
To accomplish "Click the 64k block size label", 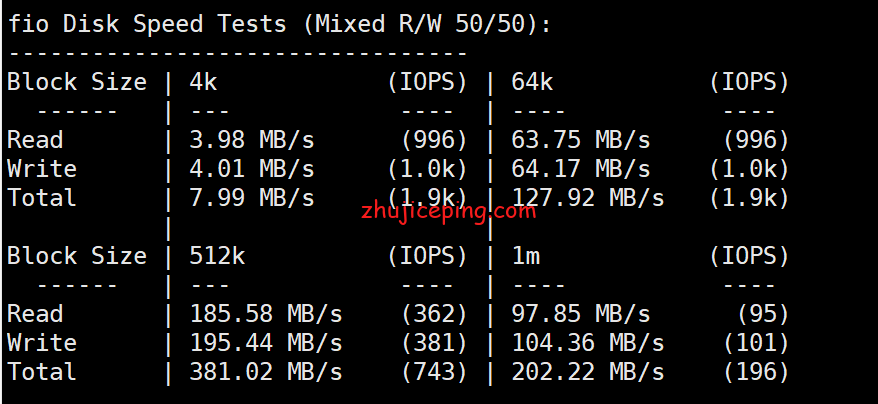I will click(x=532, y=82).
